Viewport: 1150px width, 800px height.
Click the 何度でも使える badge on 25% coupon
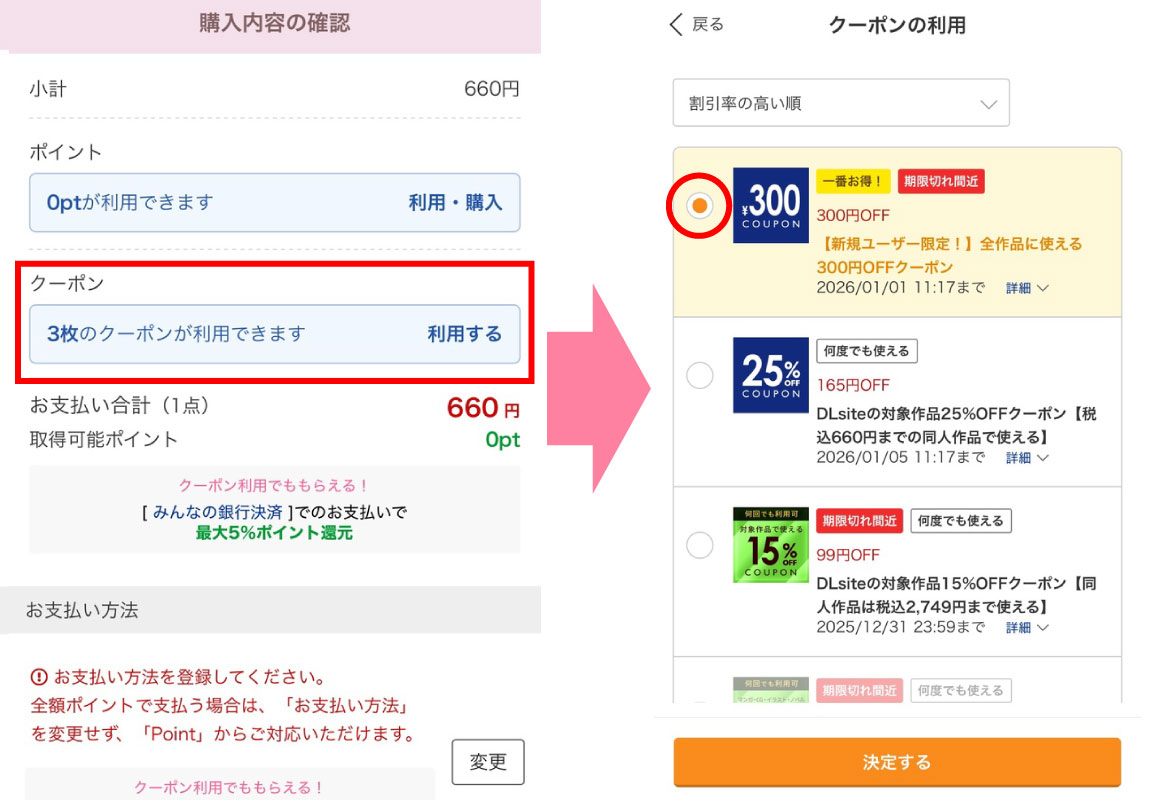click(x=867, y=351)
